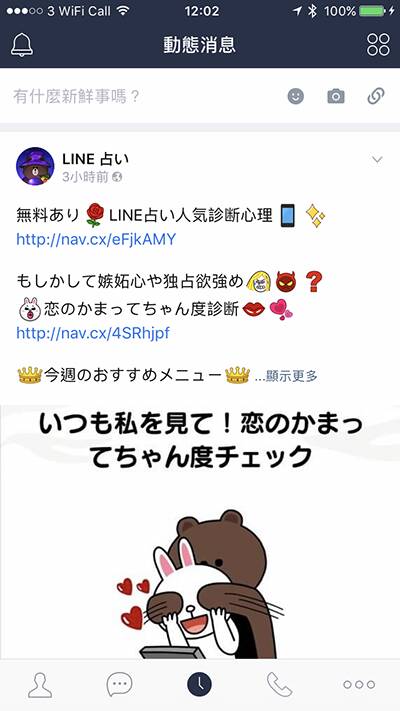400x711 pixels.
Task: Go to the Friends tab
Action: pos(40,685)
